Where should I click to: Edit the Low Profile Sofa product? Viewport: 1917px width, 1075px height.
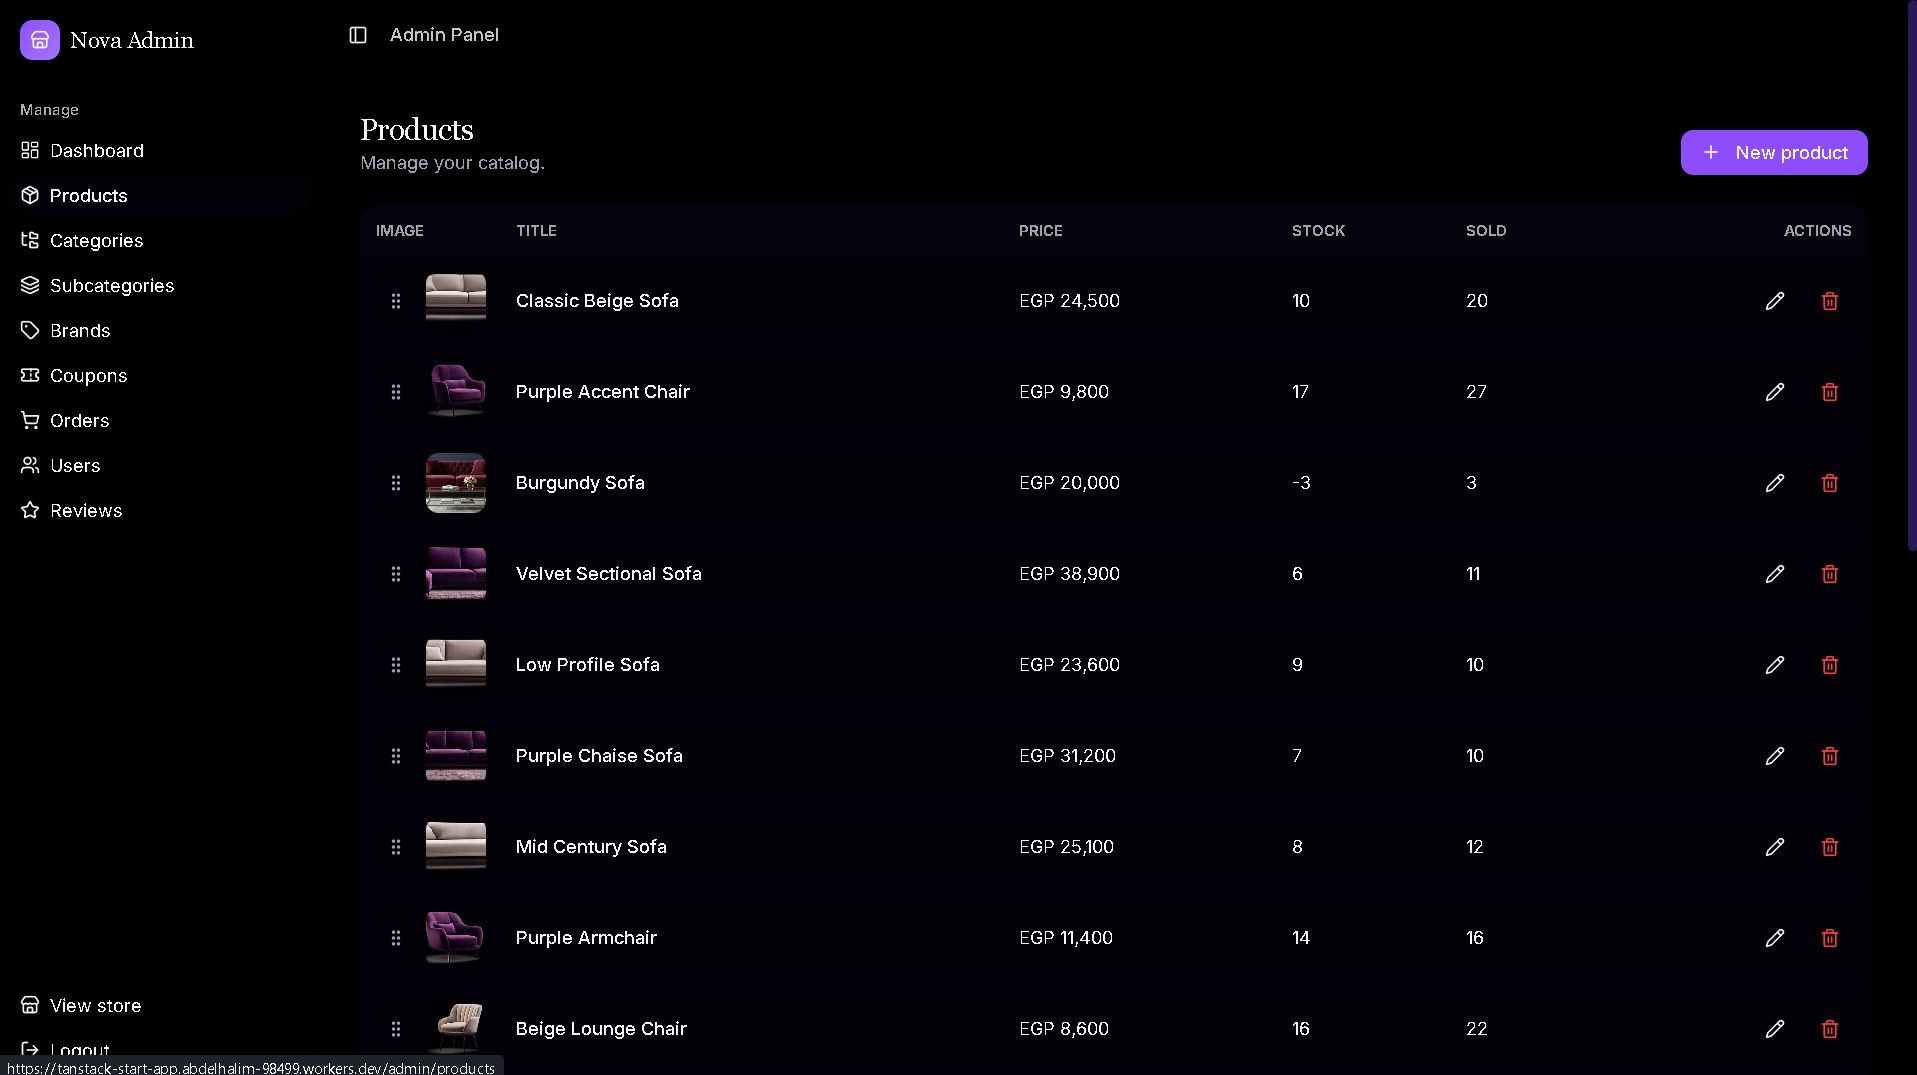(x=1775, y=665)
